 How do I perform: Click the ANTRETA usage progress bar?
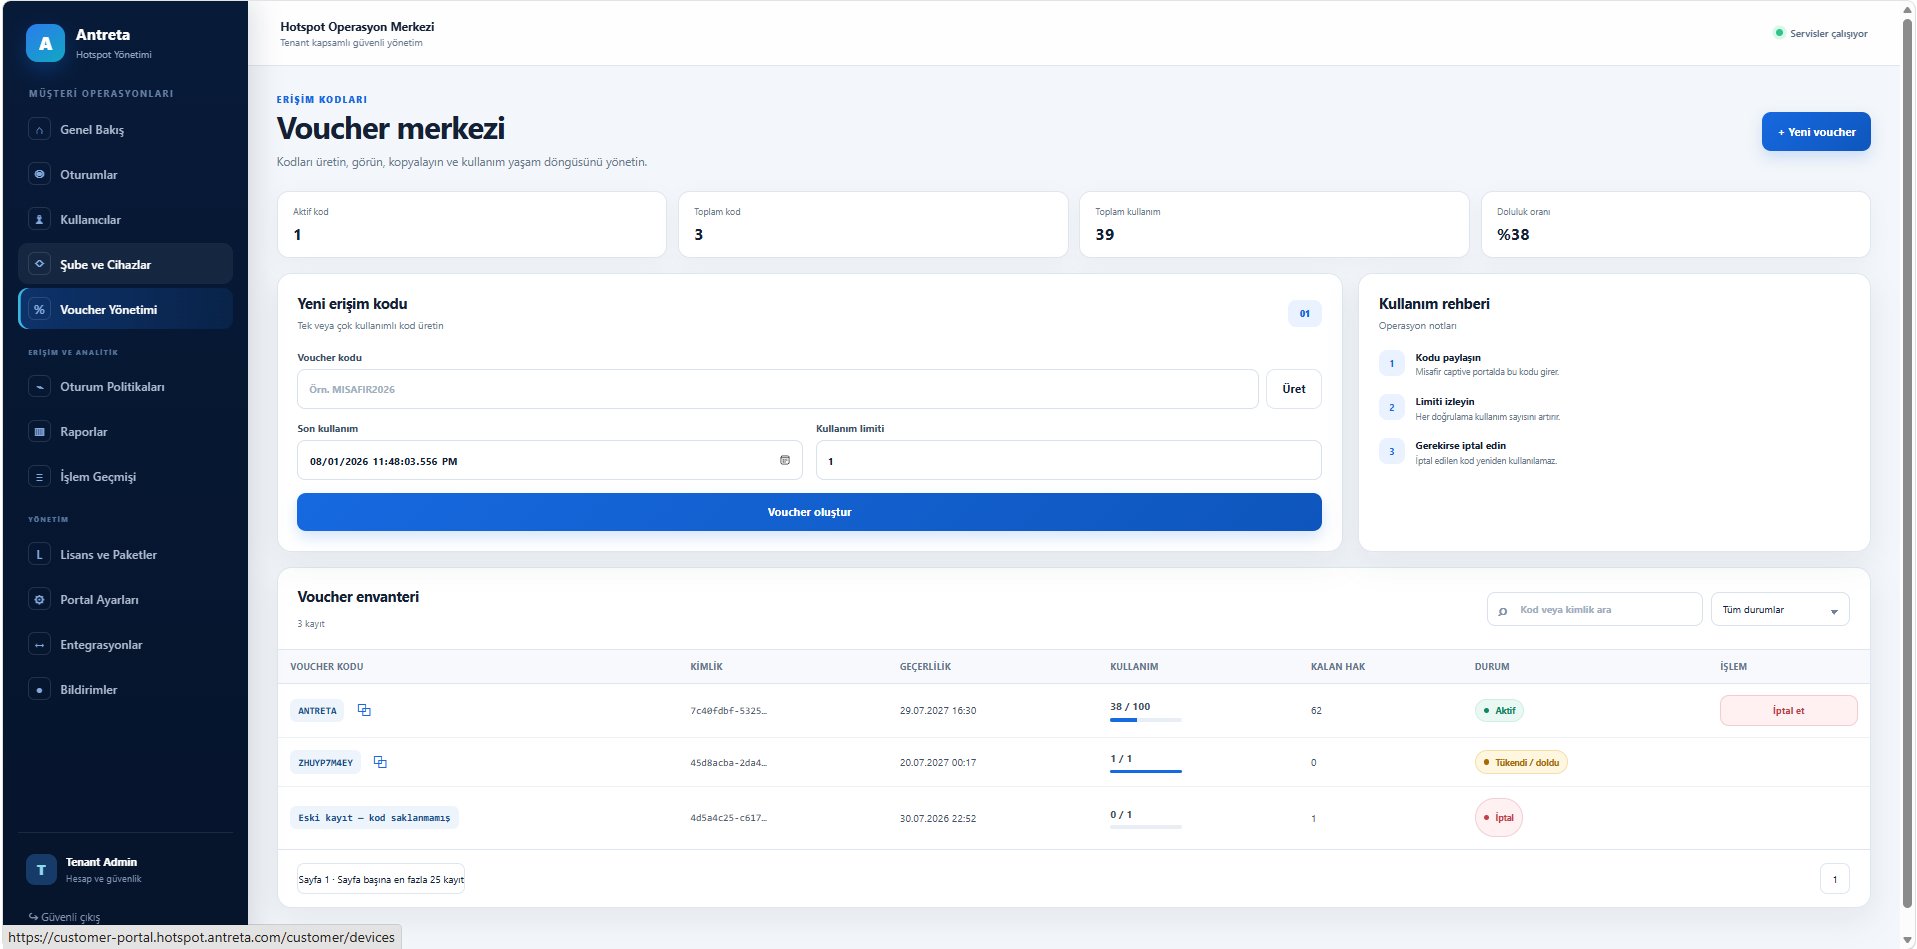[1146, 720]
